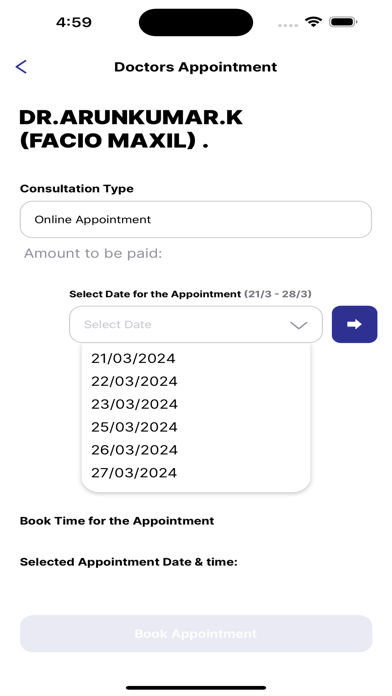The height and width of the screenshot is (696, 392).
Task: Open the Select Date combo box
Action: click(x=196, y=324)
